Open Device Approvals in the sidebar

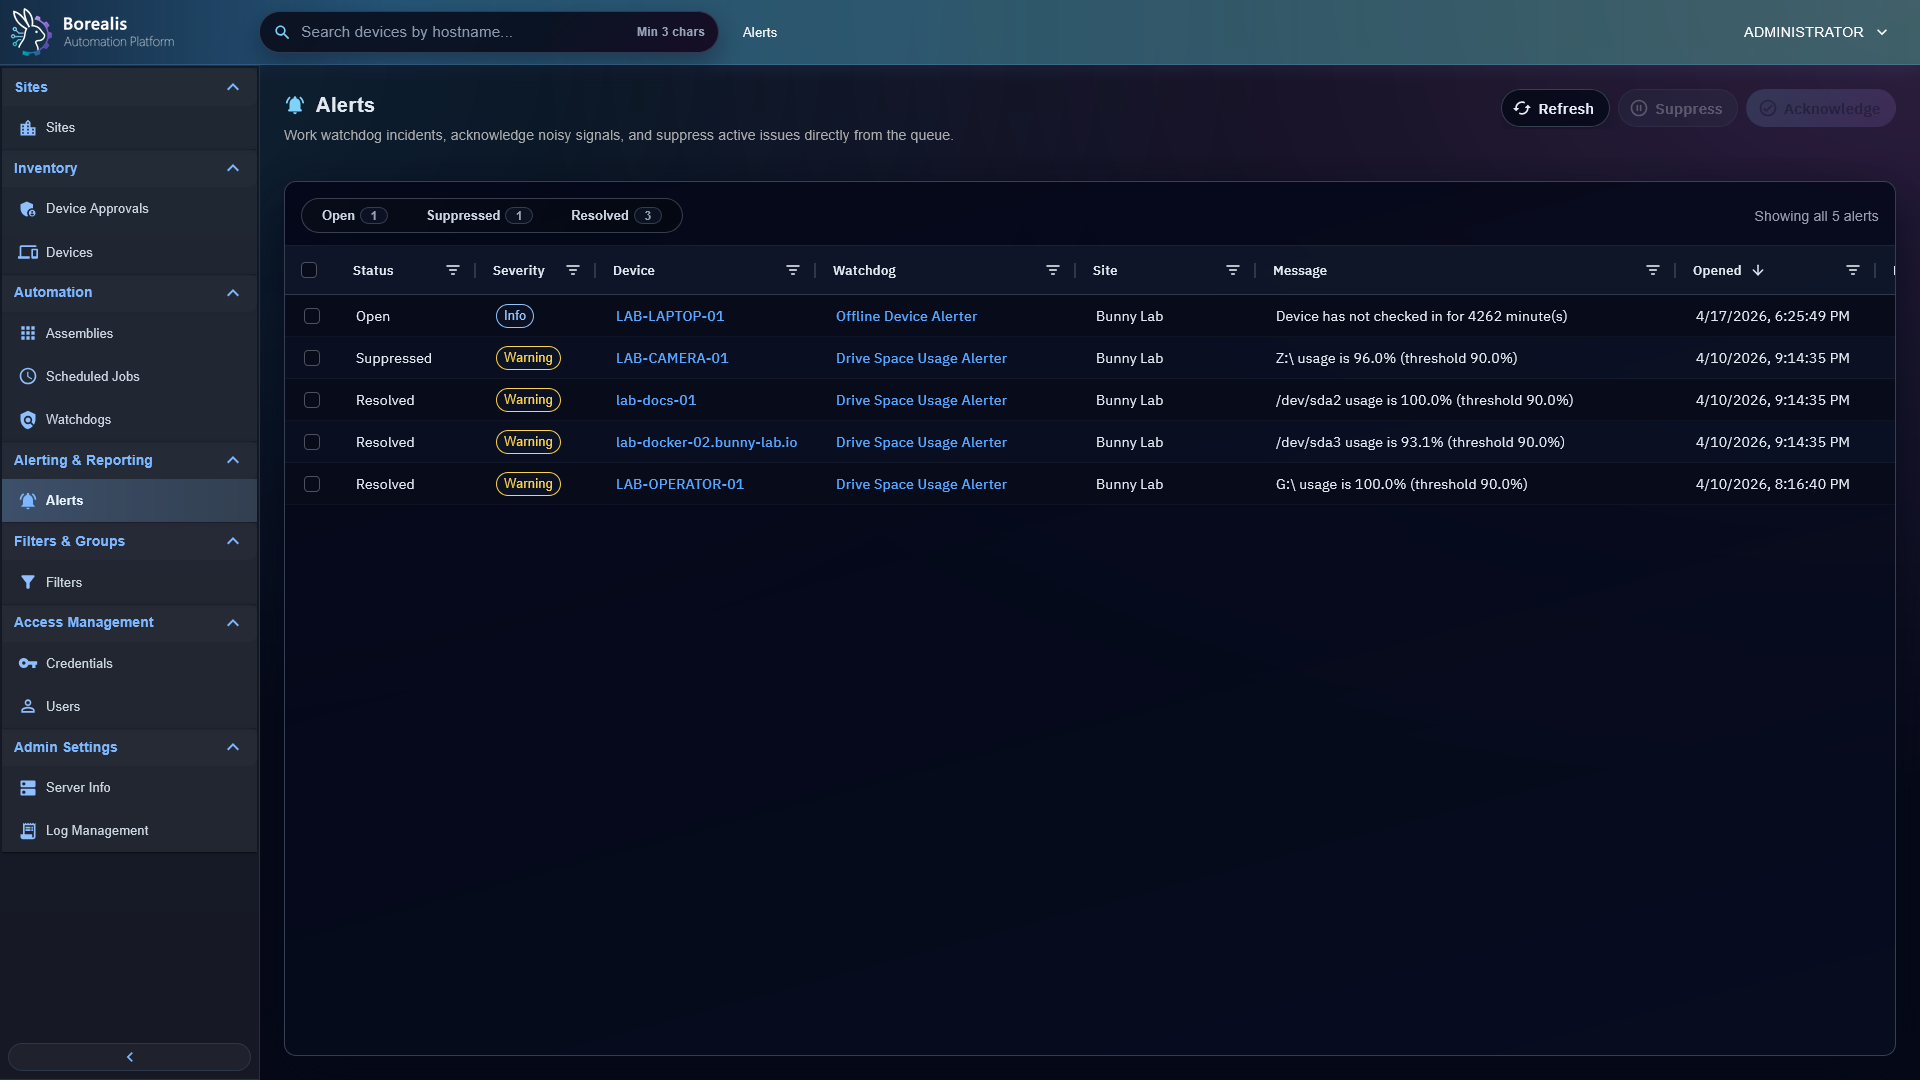point(129,209)
